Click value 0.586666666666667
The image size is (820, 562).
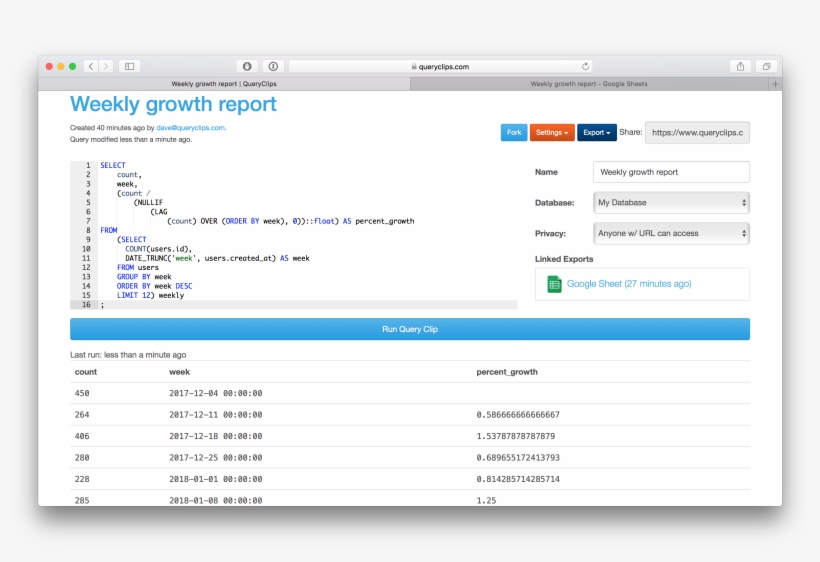pyautogui.click(x=518, y=415)
